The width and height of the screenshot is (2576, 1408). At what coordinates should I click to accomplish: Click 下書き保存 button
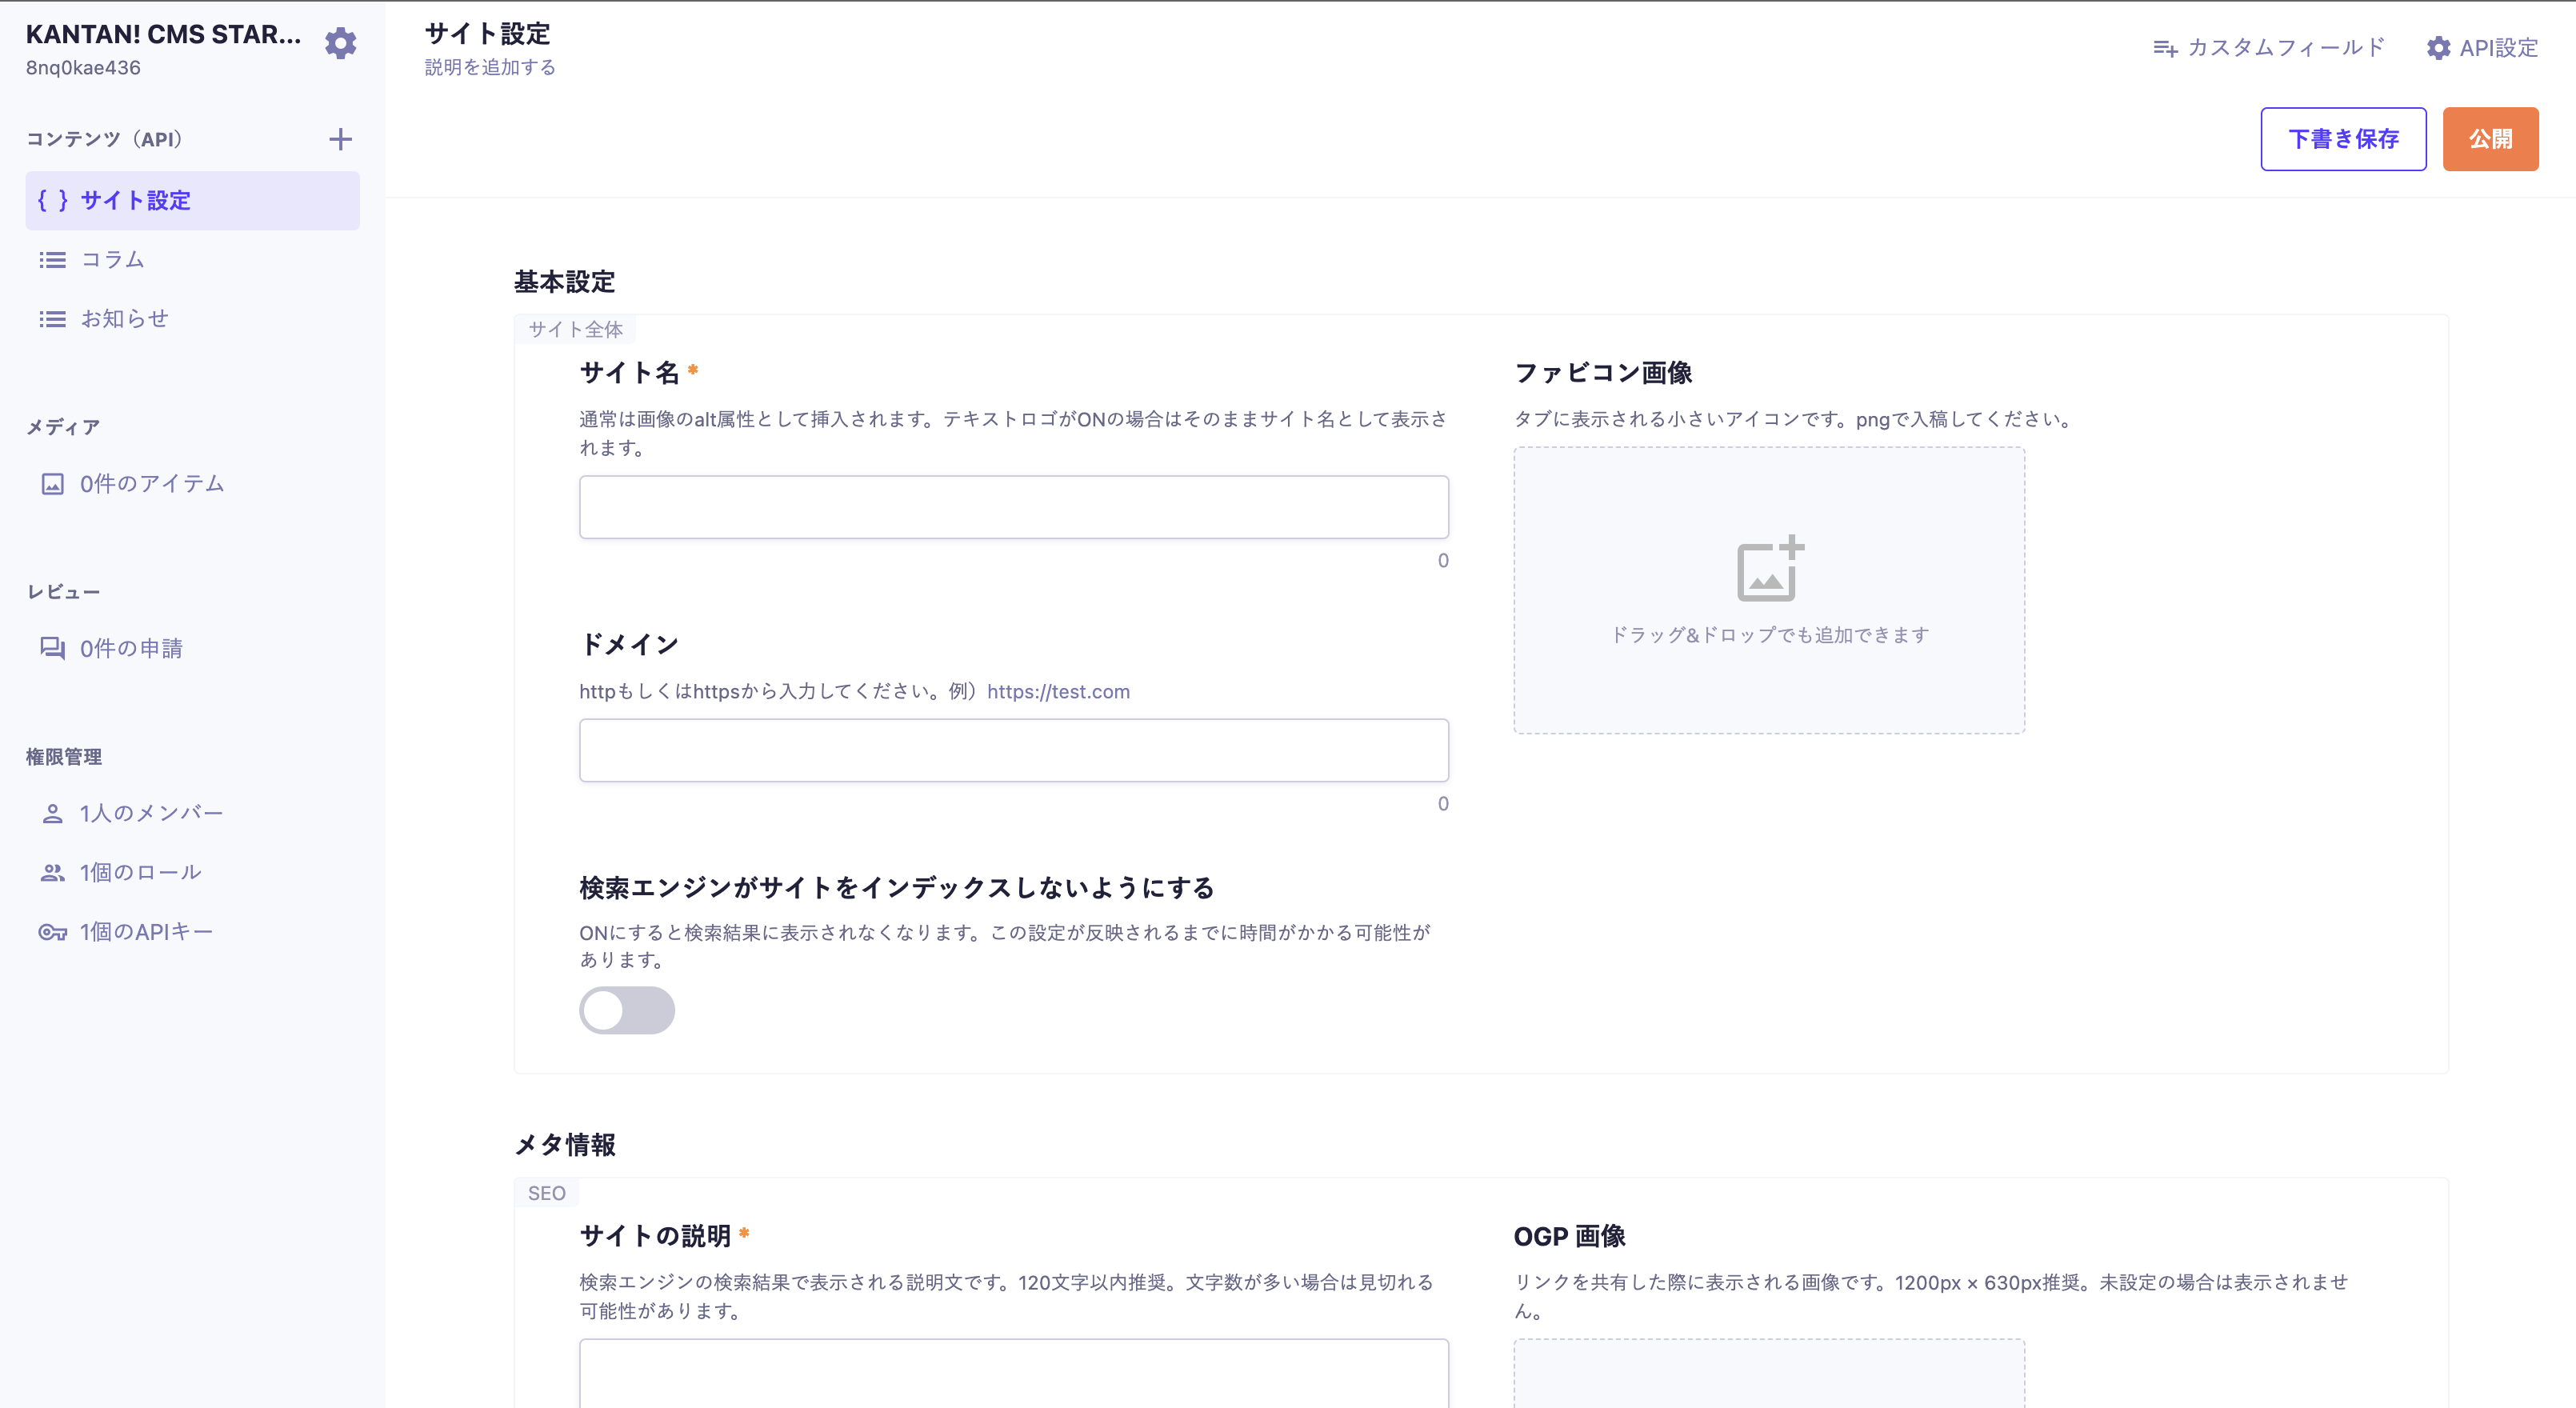click(x=2342, y=139)
